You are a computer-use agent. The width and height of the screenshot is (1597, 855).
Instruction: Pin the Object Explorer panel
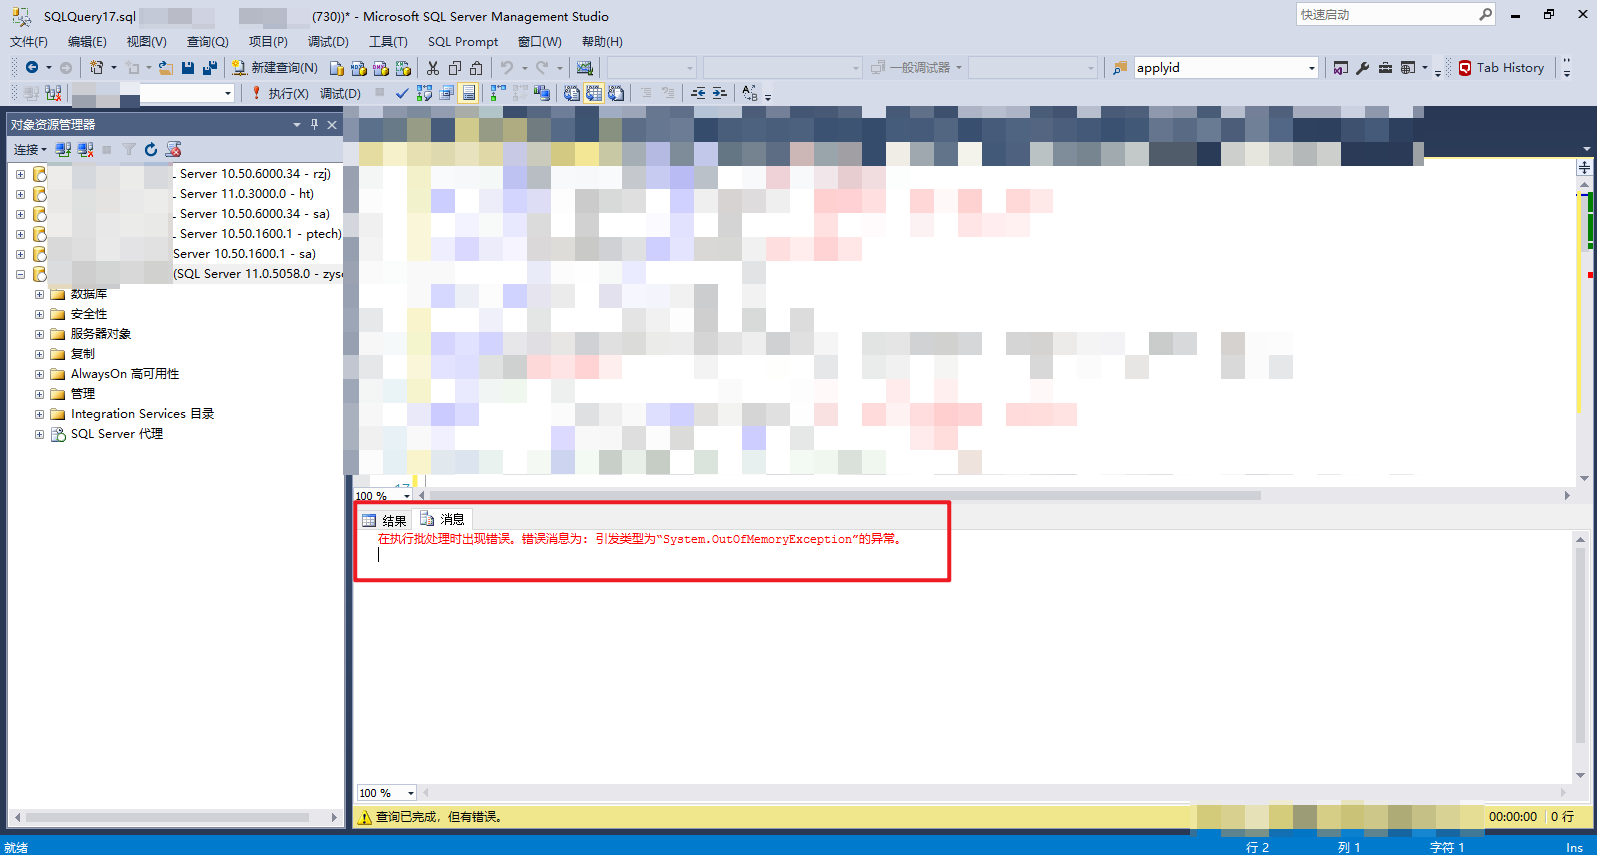pyautogui.click(x=314, y=124)
